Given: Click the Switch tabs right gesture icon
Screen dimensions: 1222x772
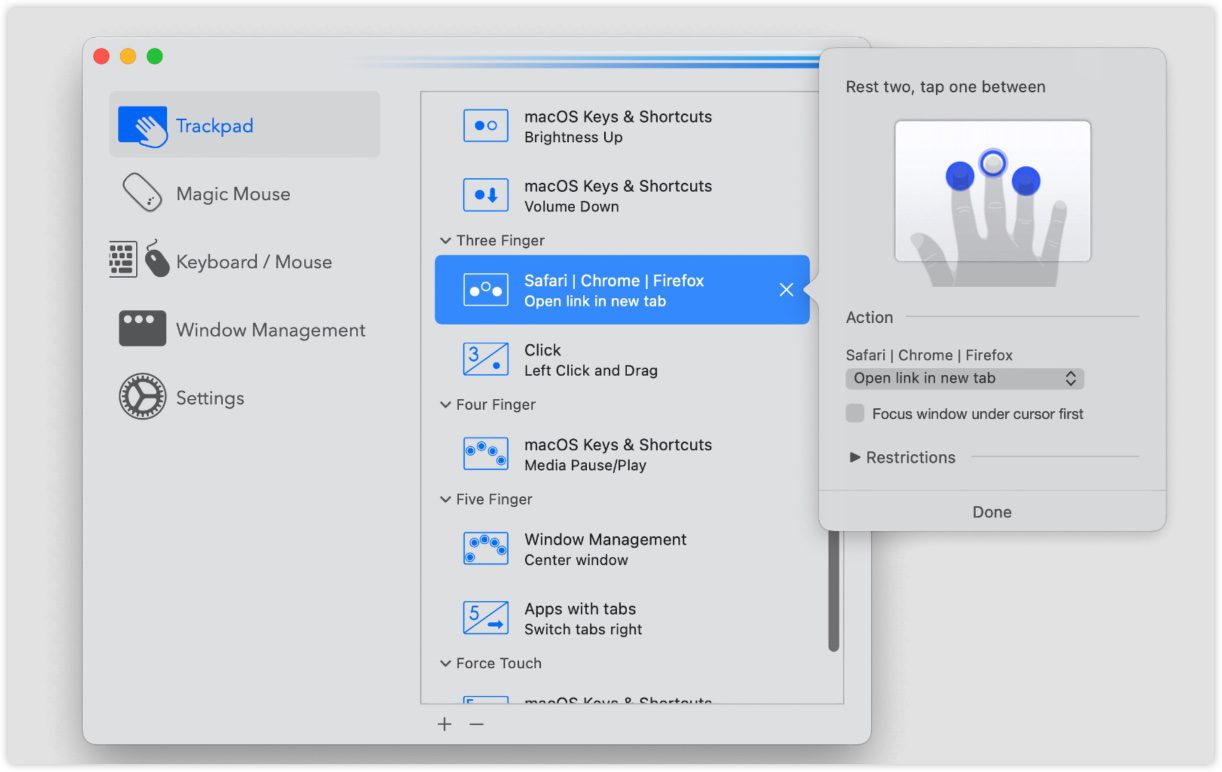Looking at the screenshot, I should click(x=486, y=618).
